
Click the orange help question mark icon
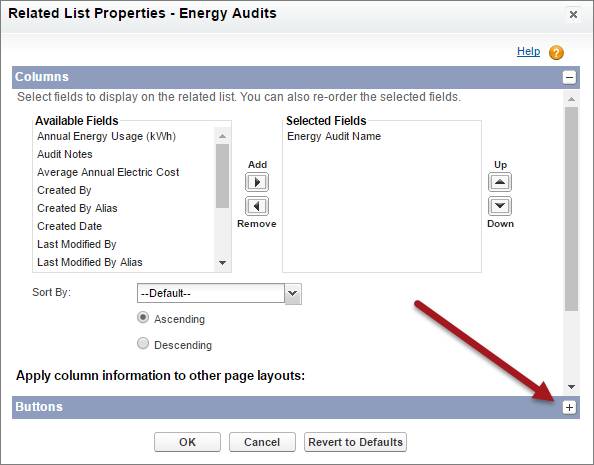556,52
